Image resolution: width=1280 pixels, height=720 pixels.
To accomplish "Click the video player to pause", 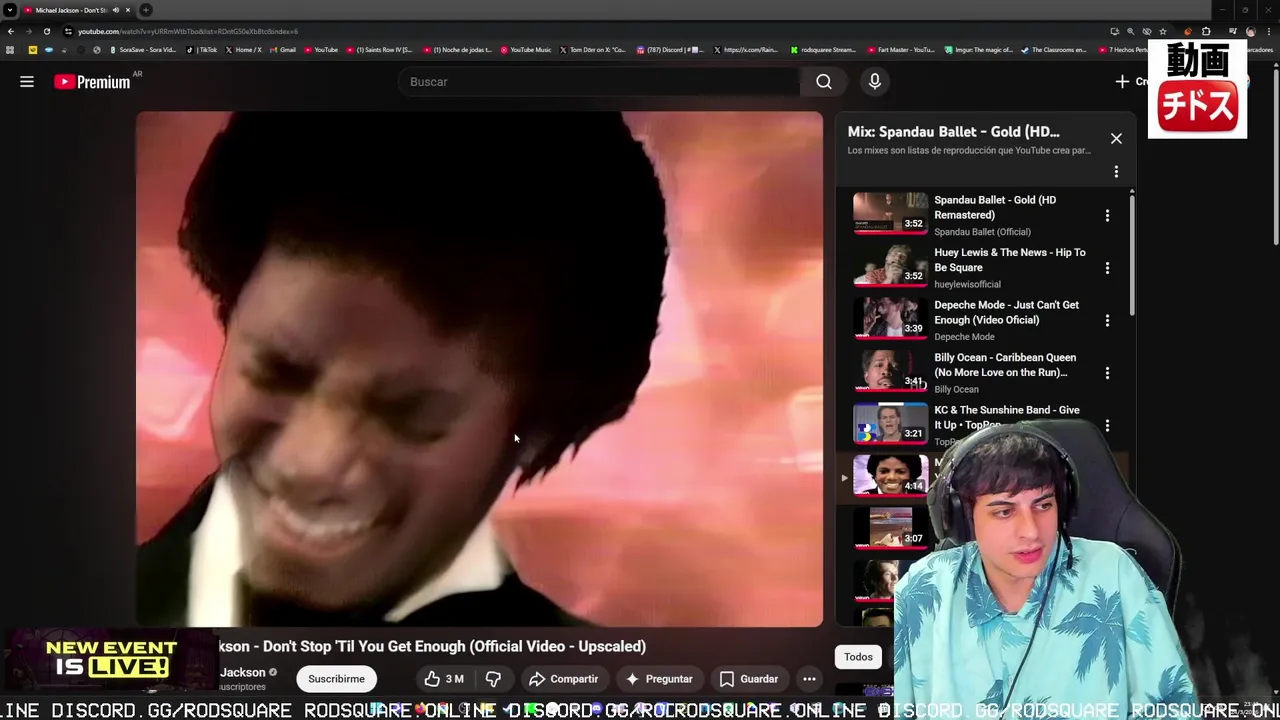I will click(x=479, y=369).
